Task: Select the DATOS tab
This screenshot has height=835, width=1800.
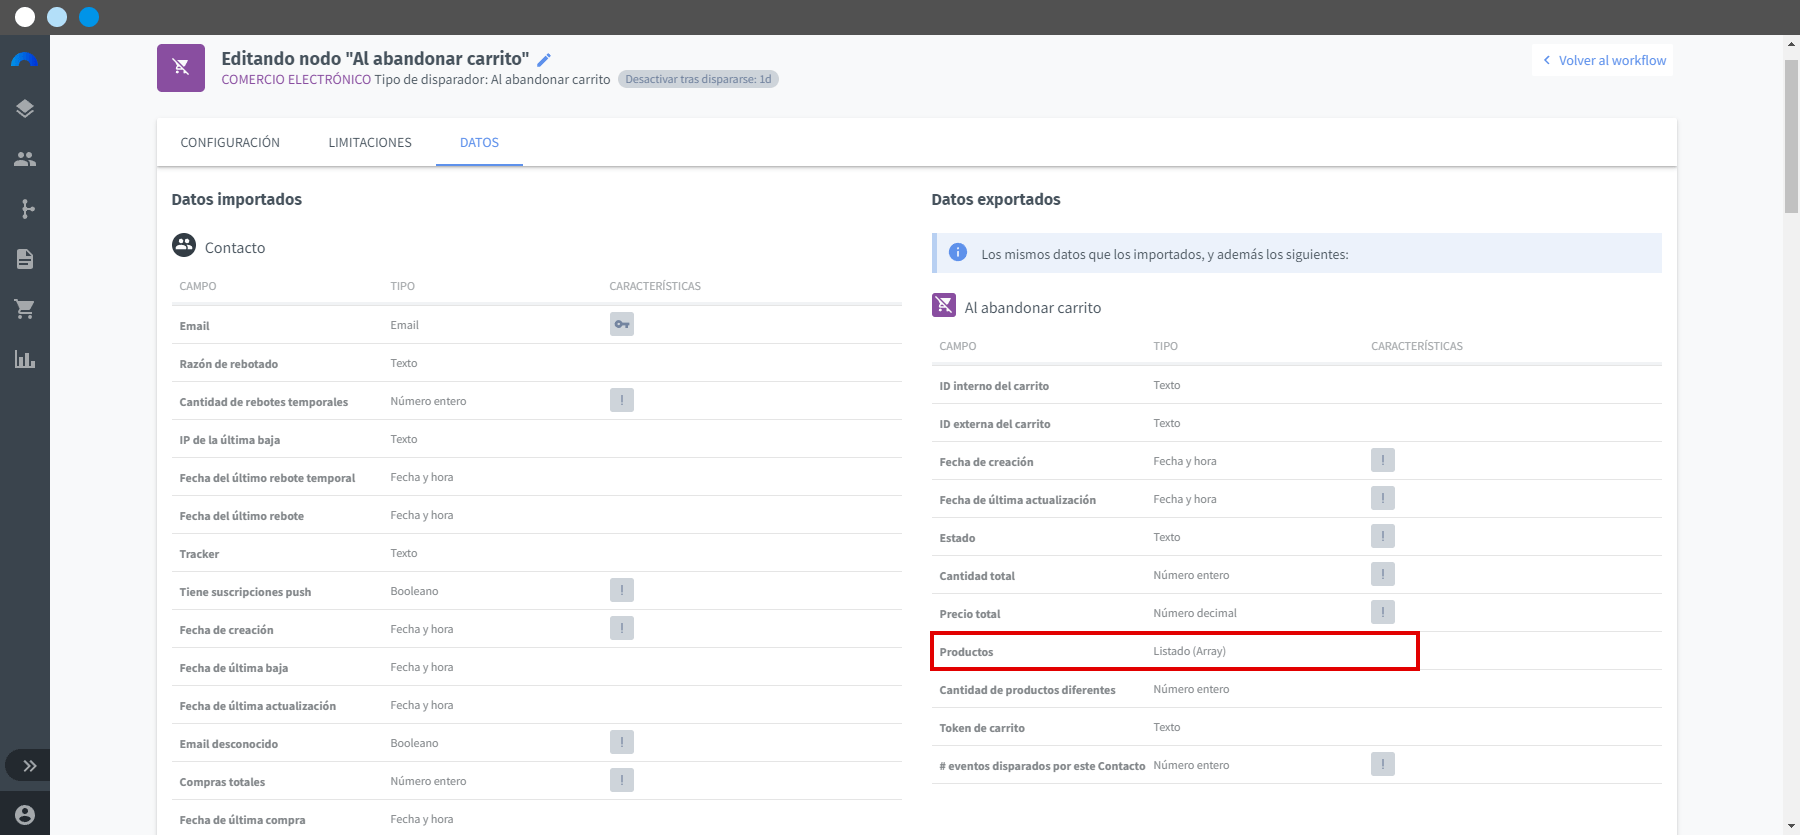Action: tap(479, 142)
